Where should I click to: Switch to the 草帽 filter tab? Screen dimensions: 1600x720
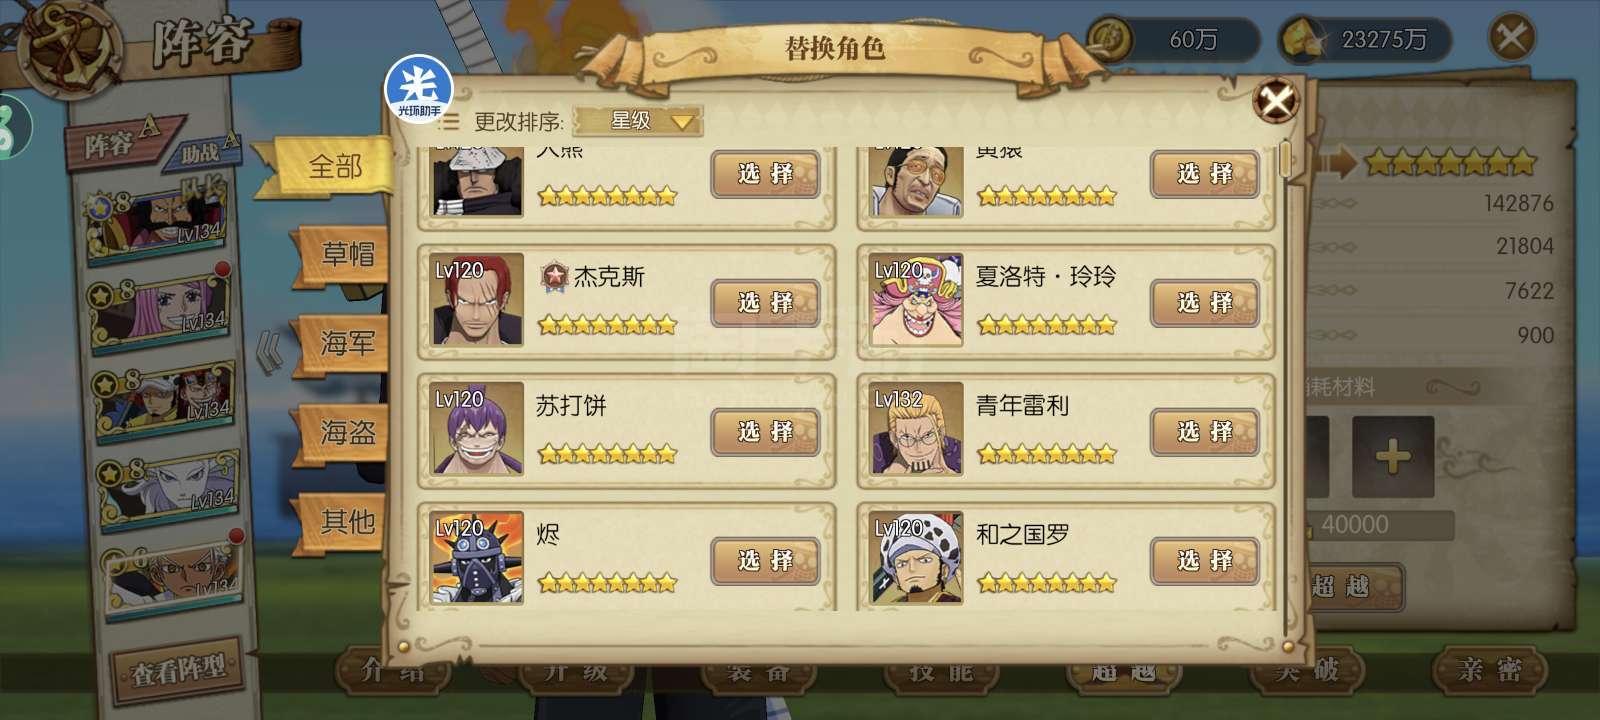[342, 255]
